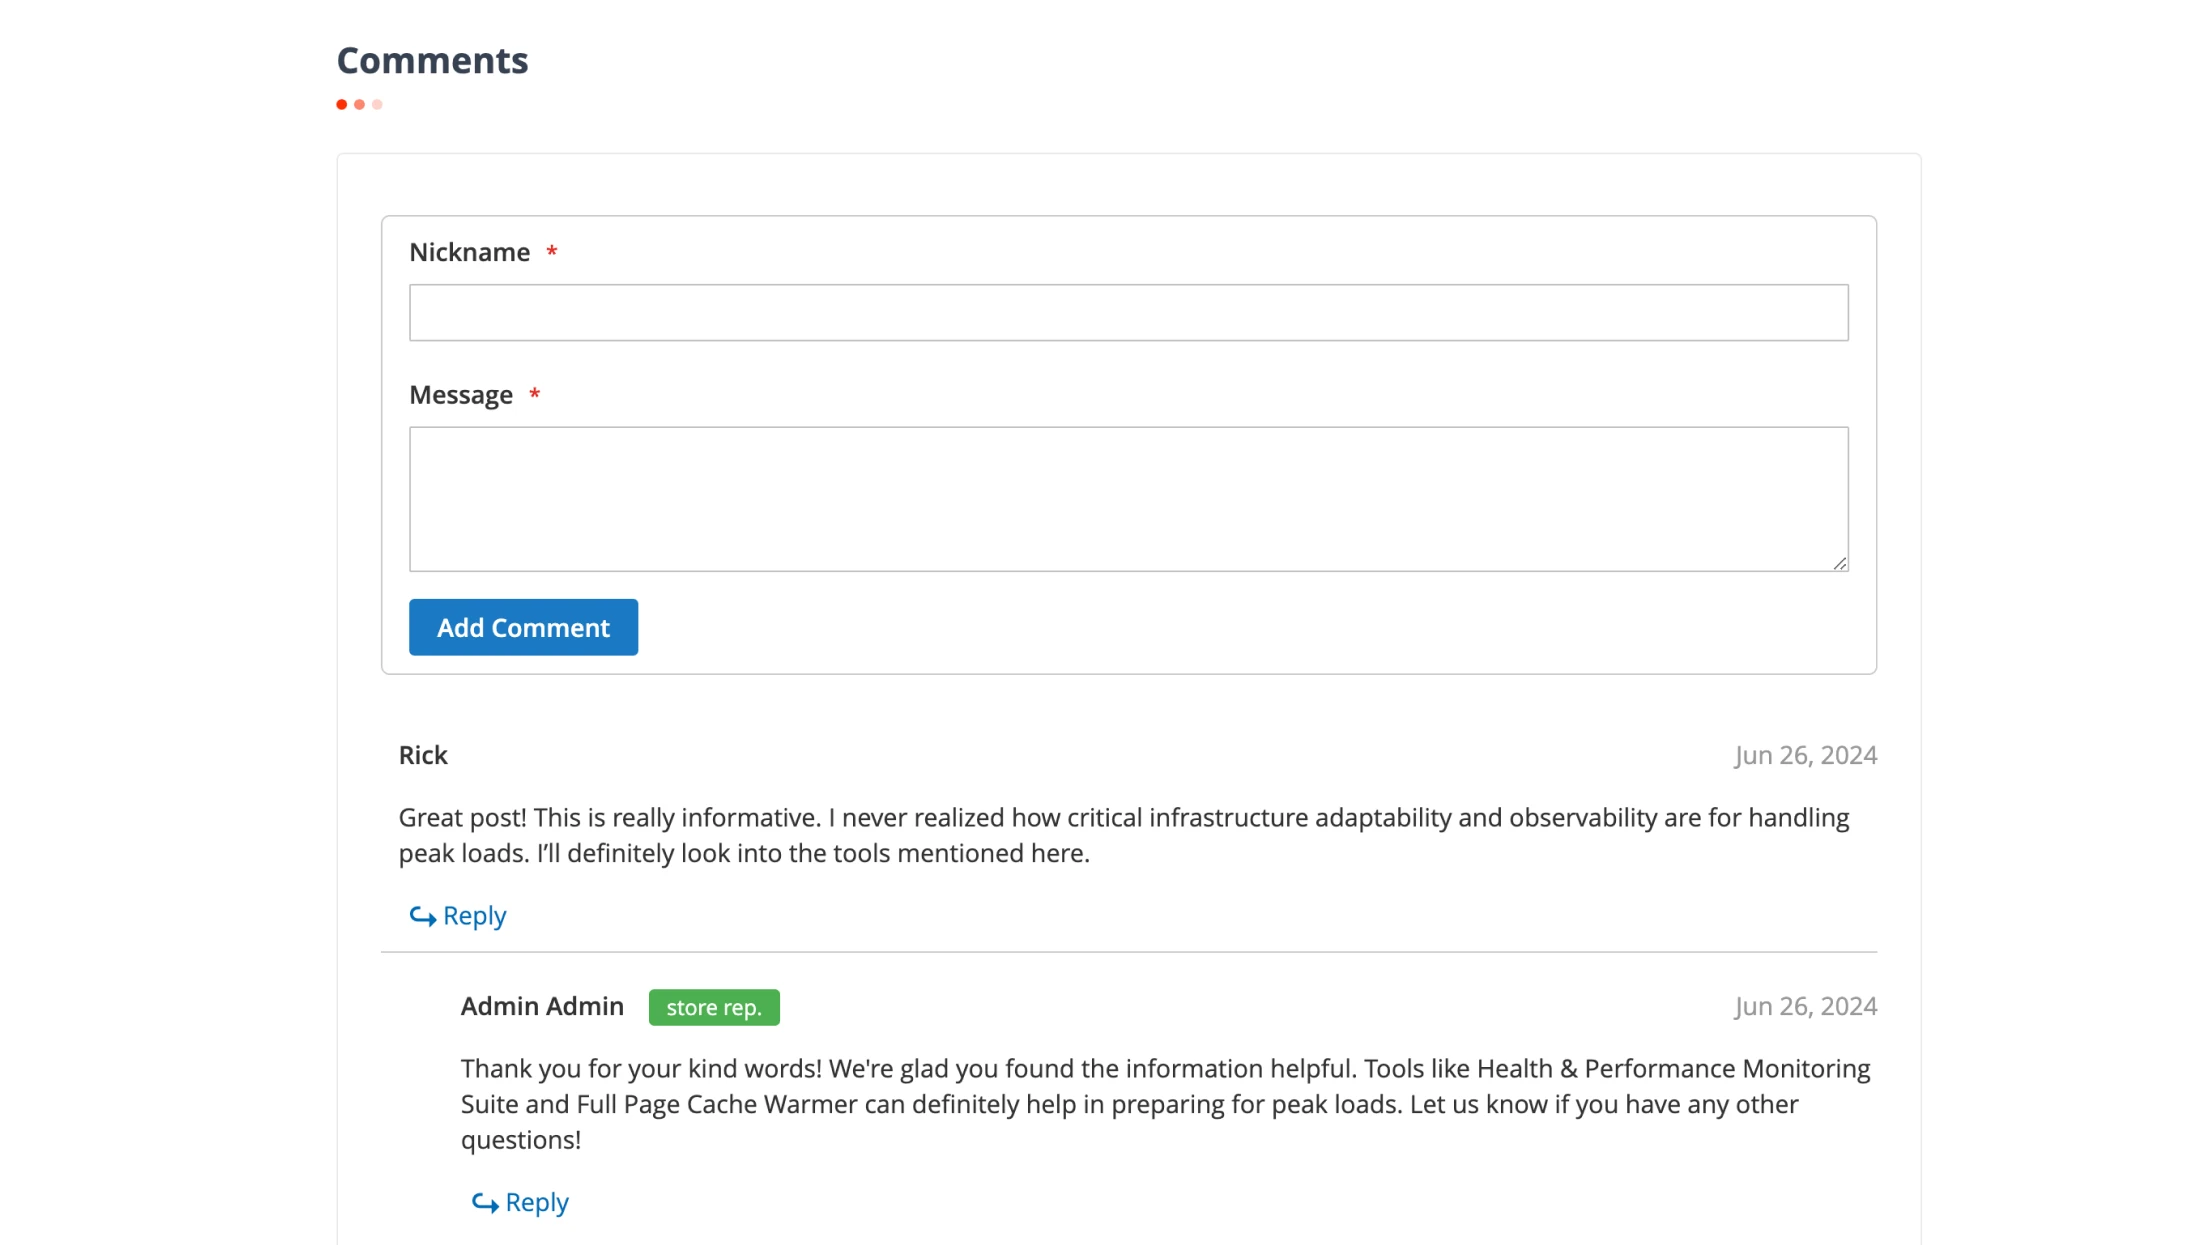Select the second carousel dot under Comments
Screen dimensions: 2205x1245
[360, 103]
